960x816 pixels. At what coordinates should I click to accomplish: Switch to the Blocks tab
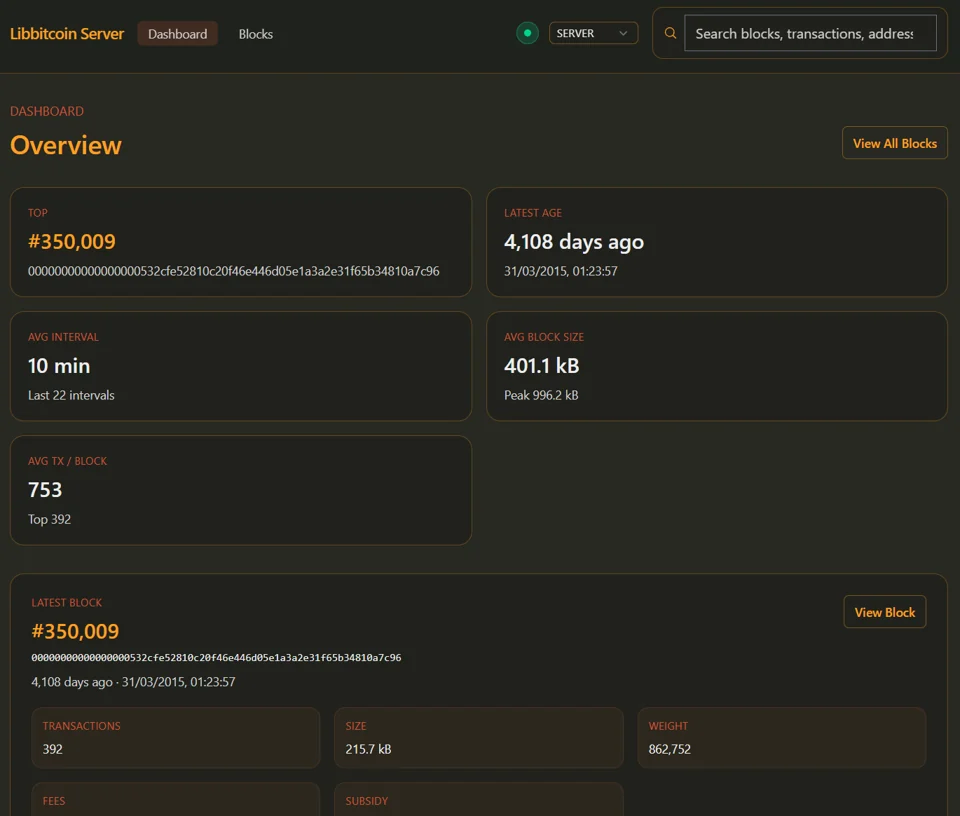coord(256,34)
